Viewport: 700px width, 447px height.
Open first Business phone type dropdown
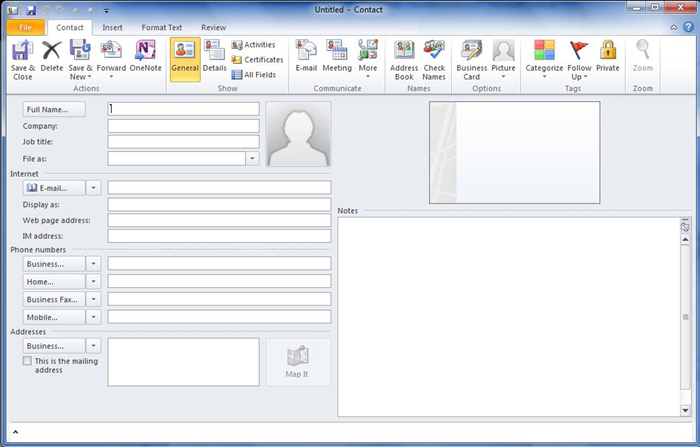tap(93, 264)
